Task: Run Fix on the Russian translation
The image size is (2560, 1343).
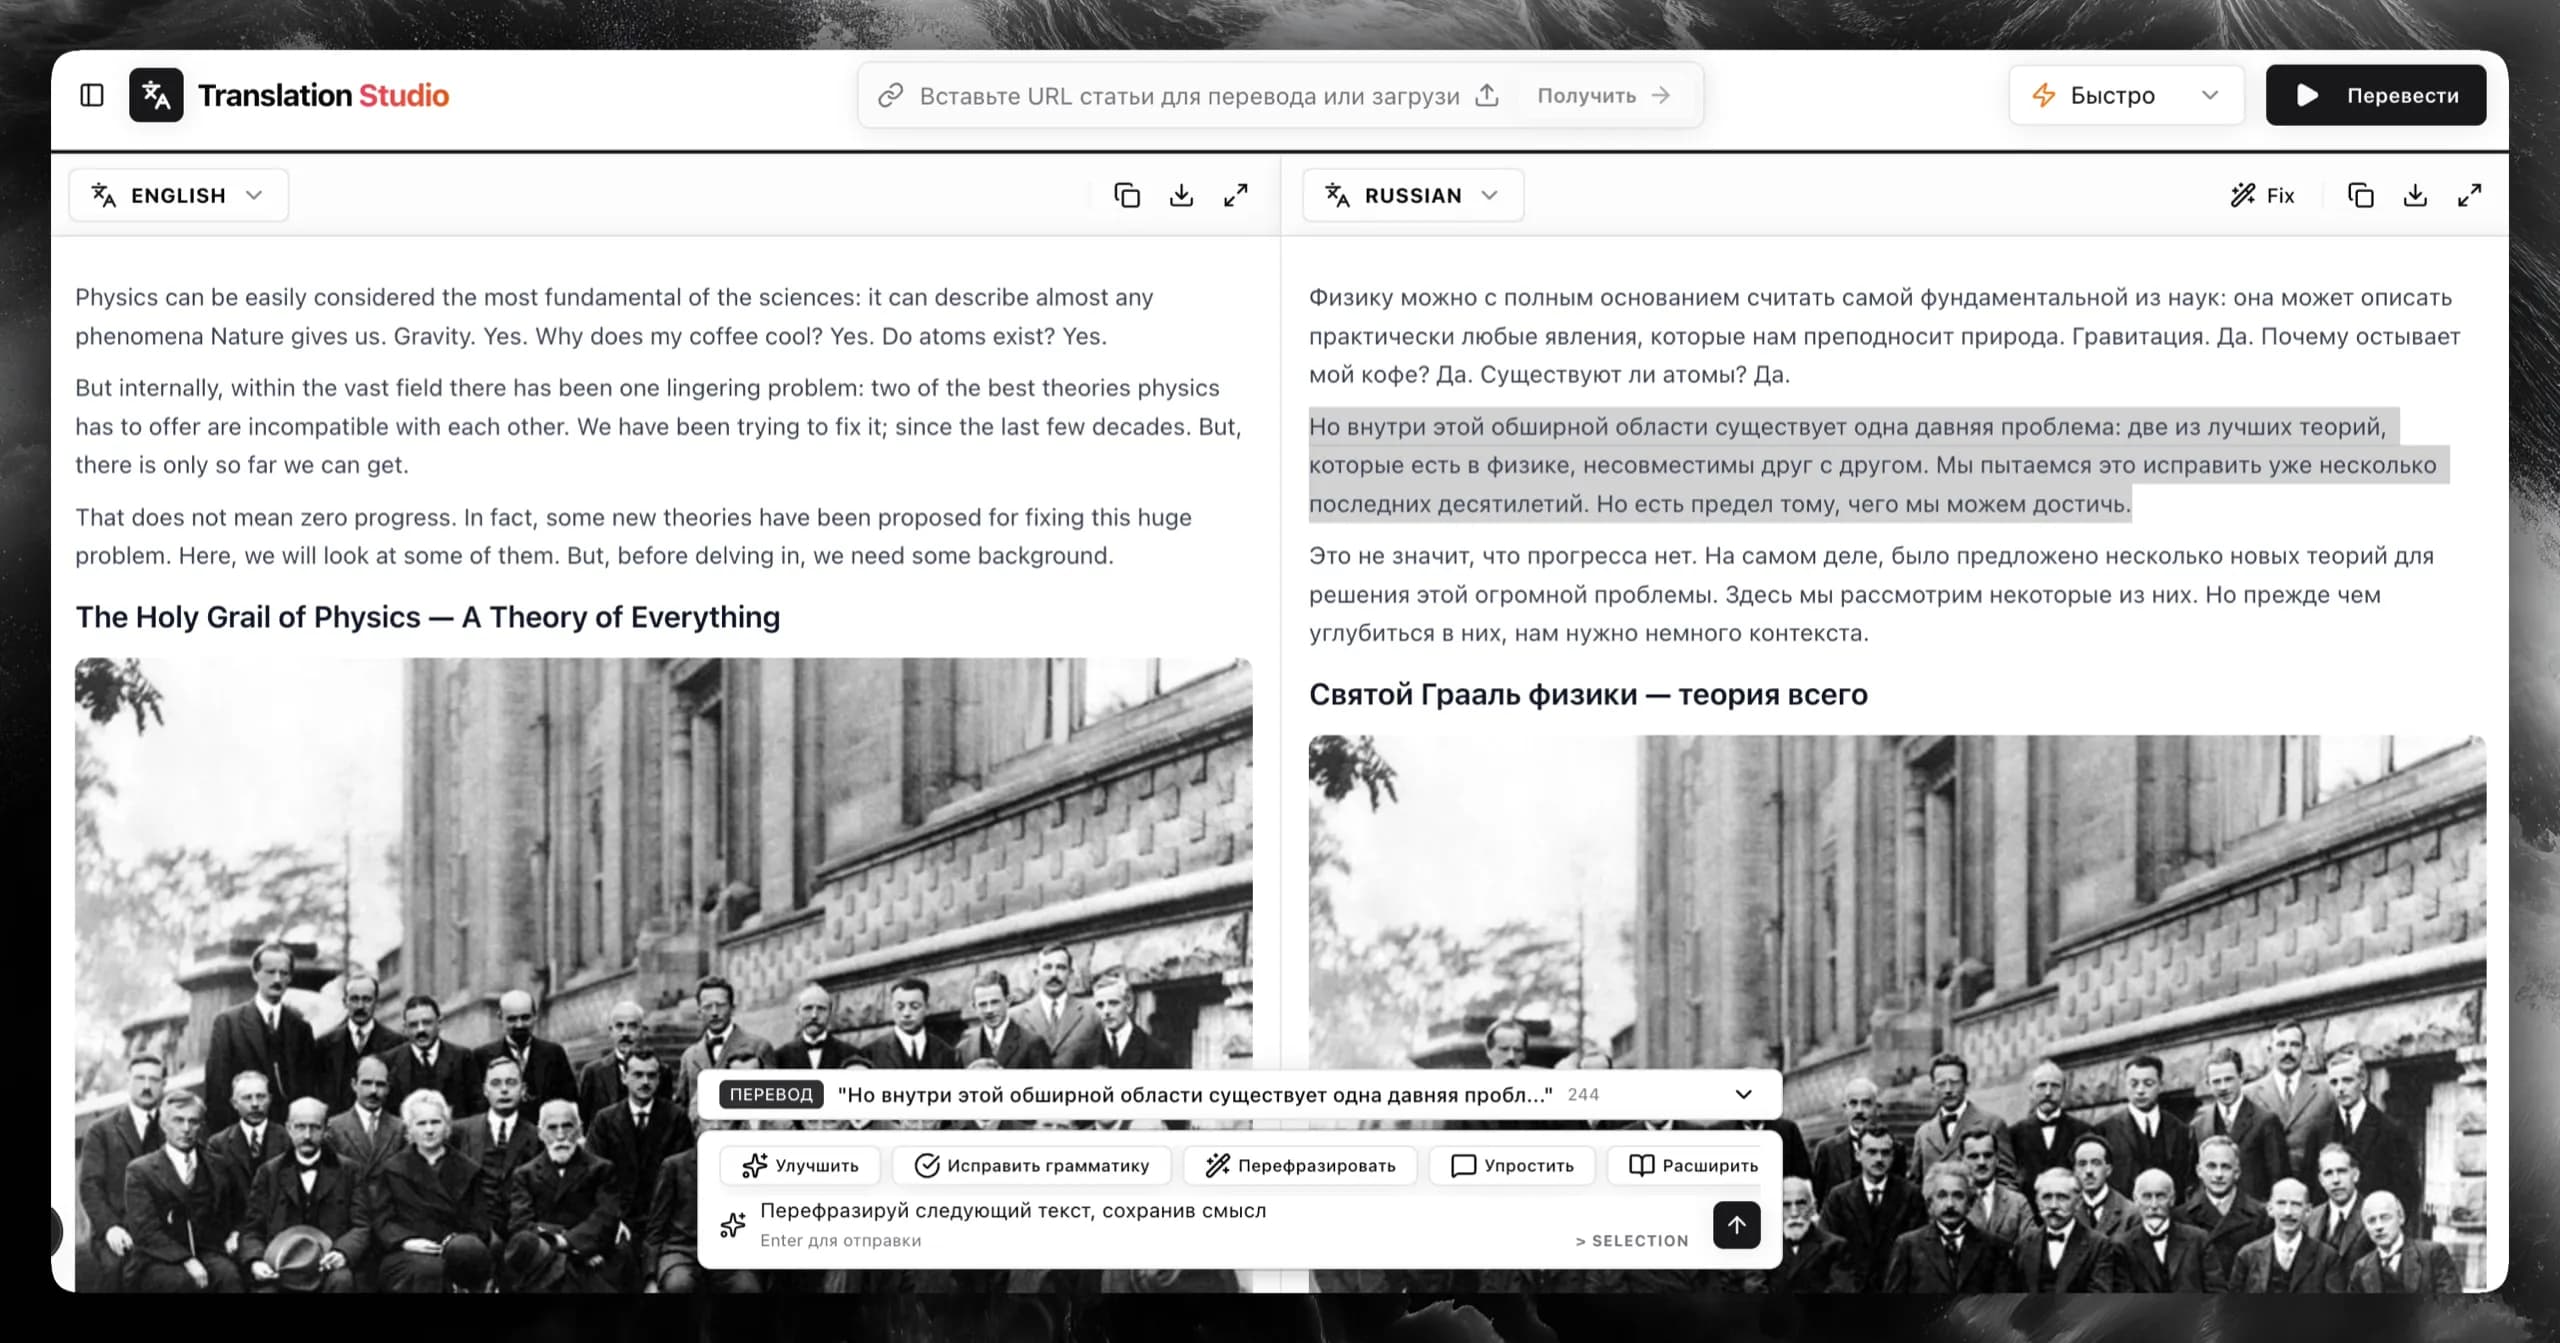Action: (2263, 195)
